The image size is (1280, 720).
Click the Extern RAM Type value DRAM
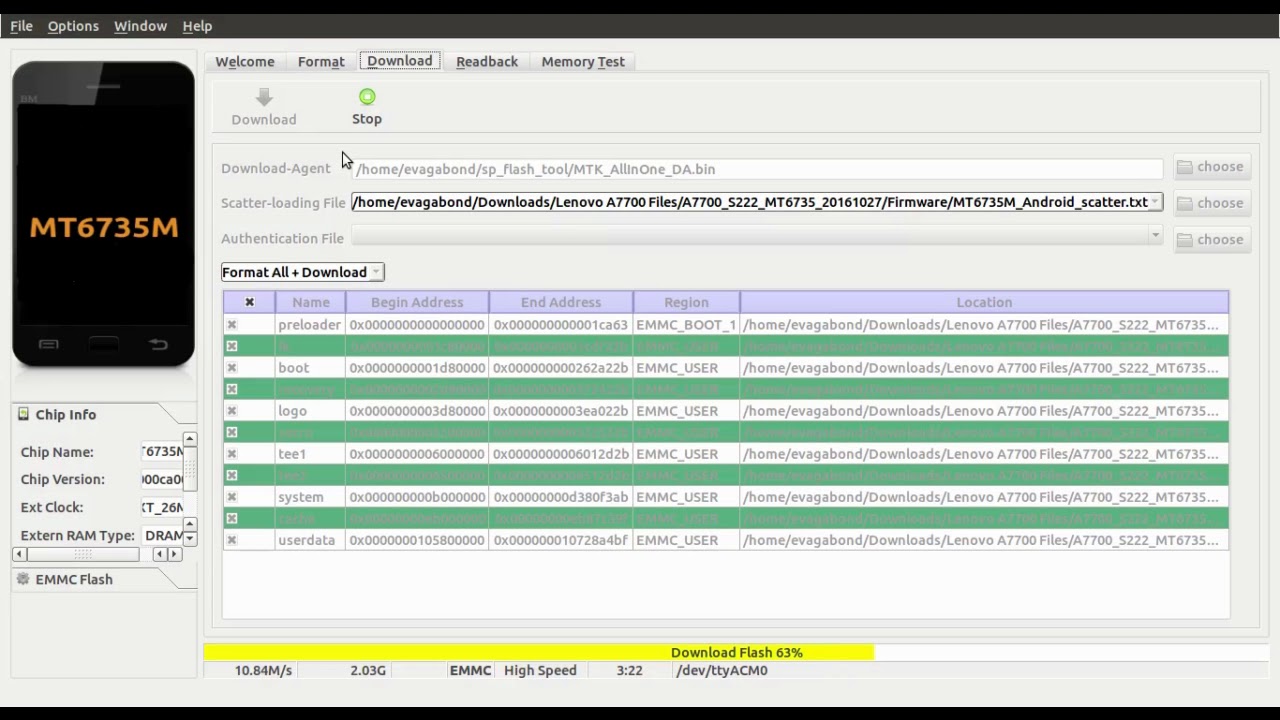point(163,536)
